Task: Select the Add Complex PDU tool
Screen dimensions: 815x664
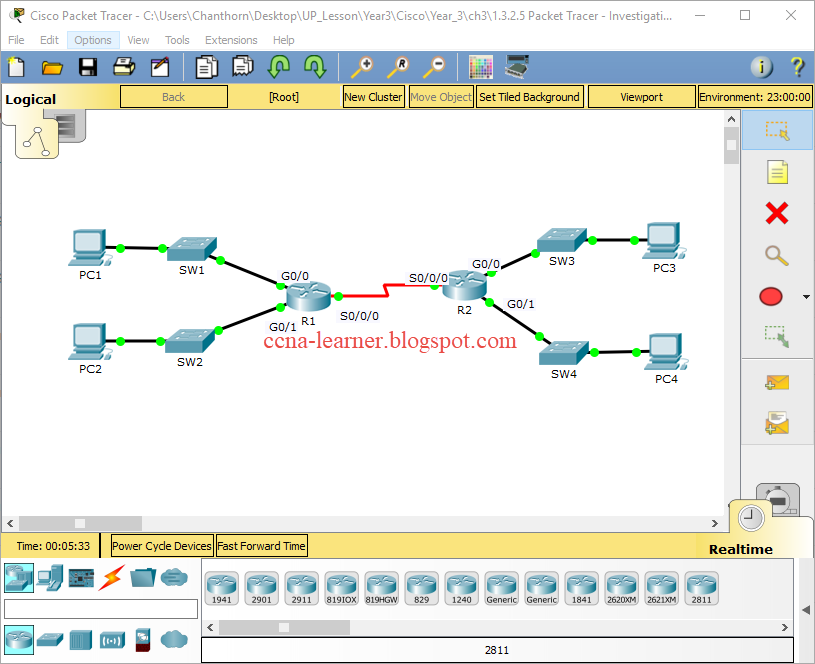Action: (x=778, y=423)
